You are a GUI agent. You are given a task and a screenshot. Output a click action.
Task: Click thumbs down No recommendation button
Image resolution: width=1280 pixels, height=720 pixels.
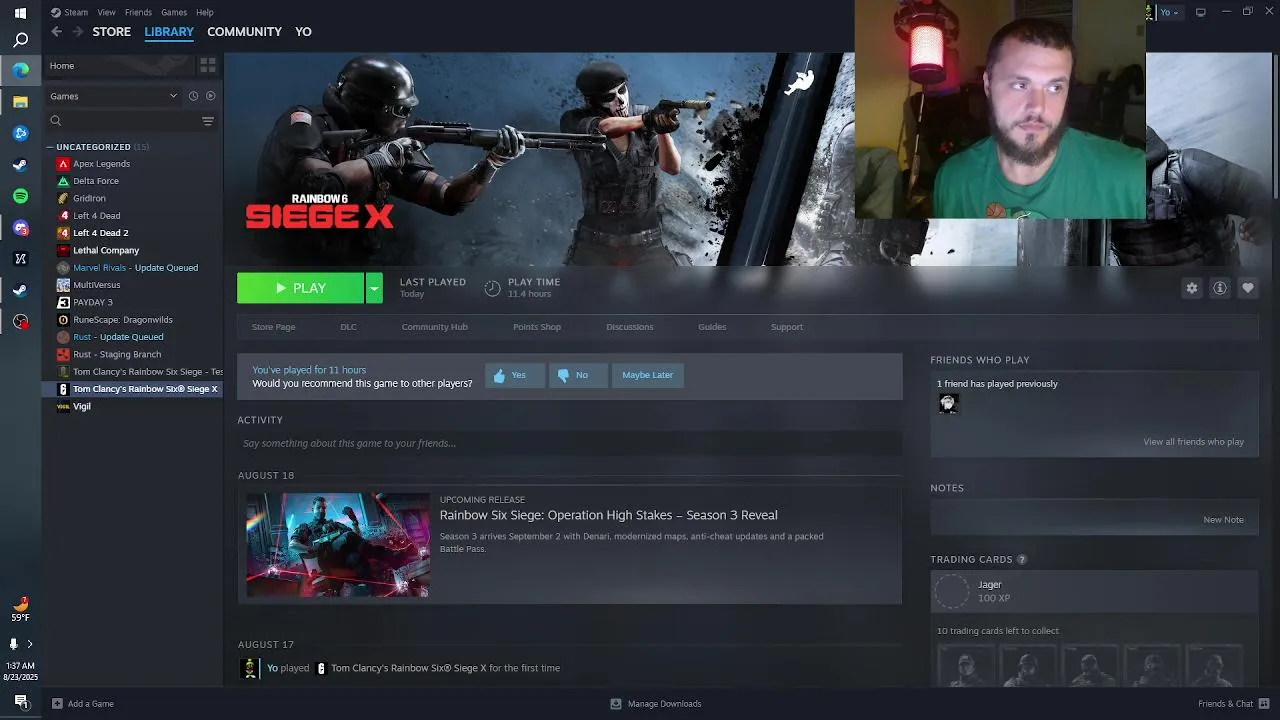(x=578, y=375)
